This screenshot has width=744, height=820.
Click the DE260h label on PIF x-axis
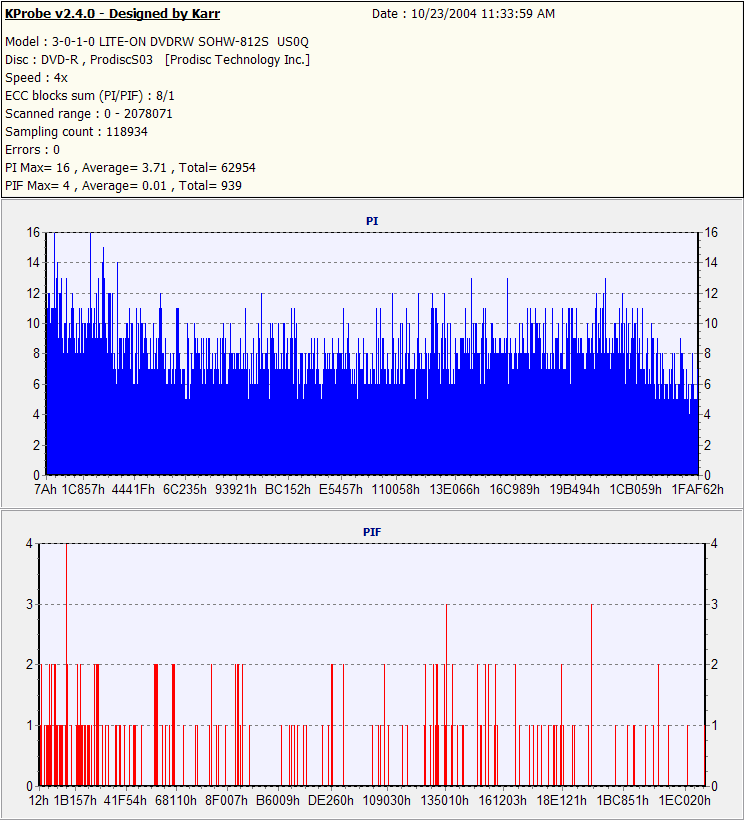pyautogui.click(x=330, y=801)
